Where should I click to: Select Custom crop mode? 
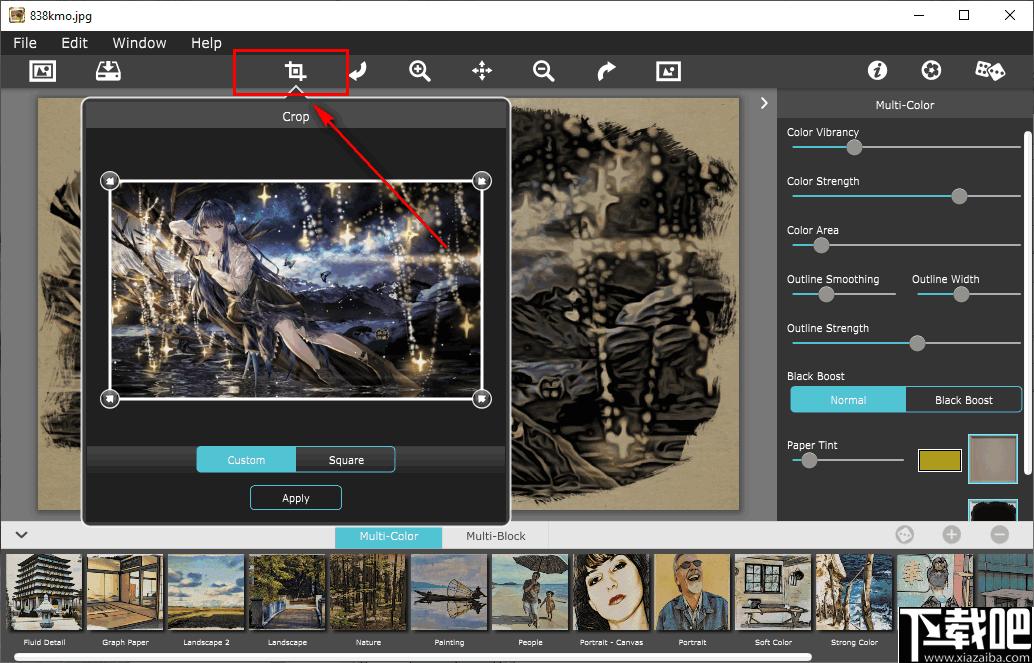point(246,460)
